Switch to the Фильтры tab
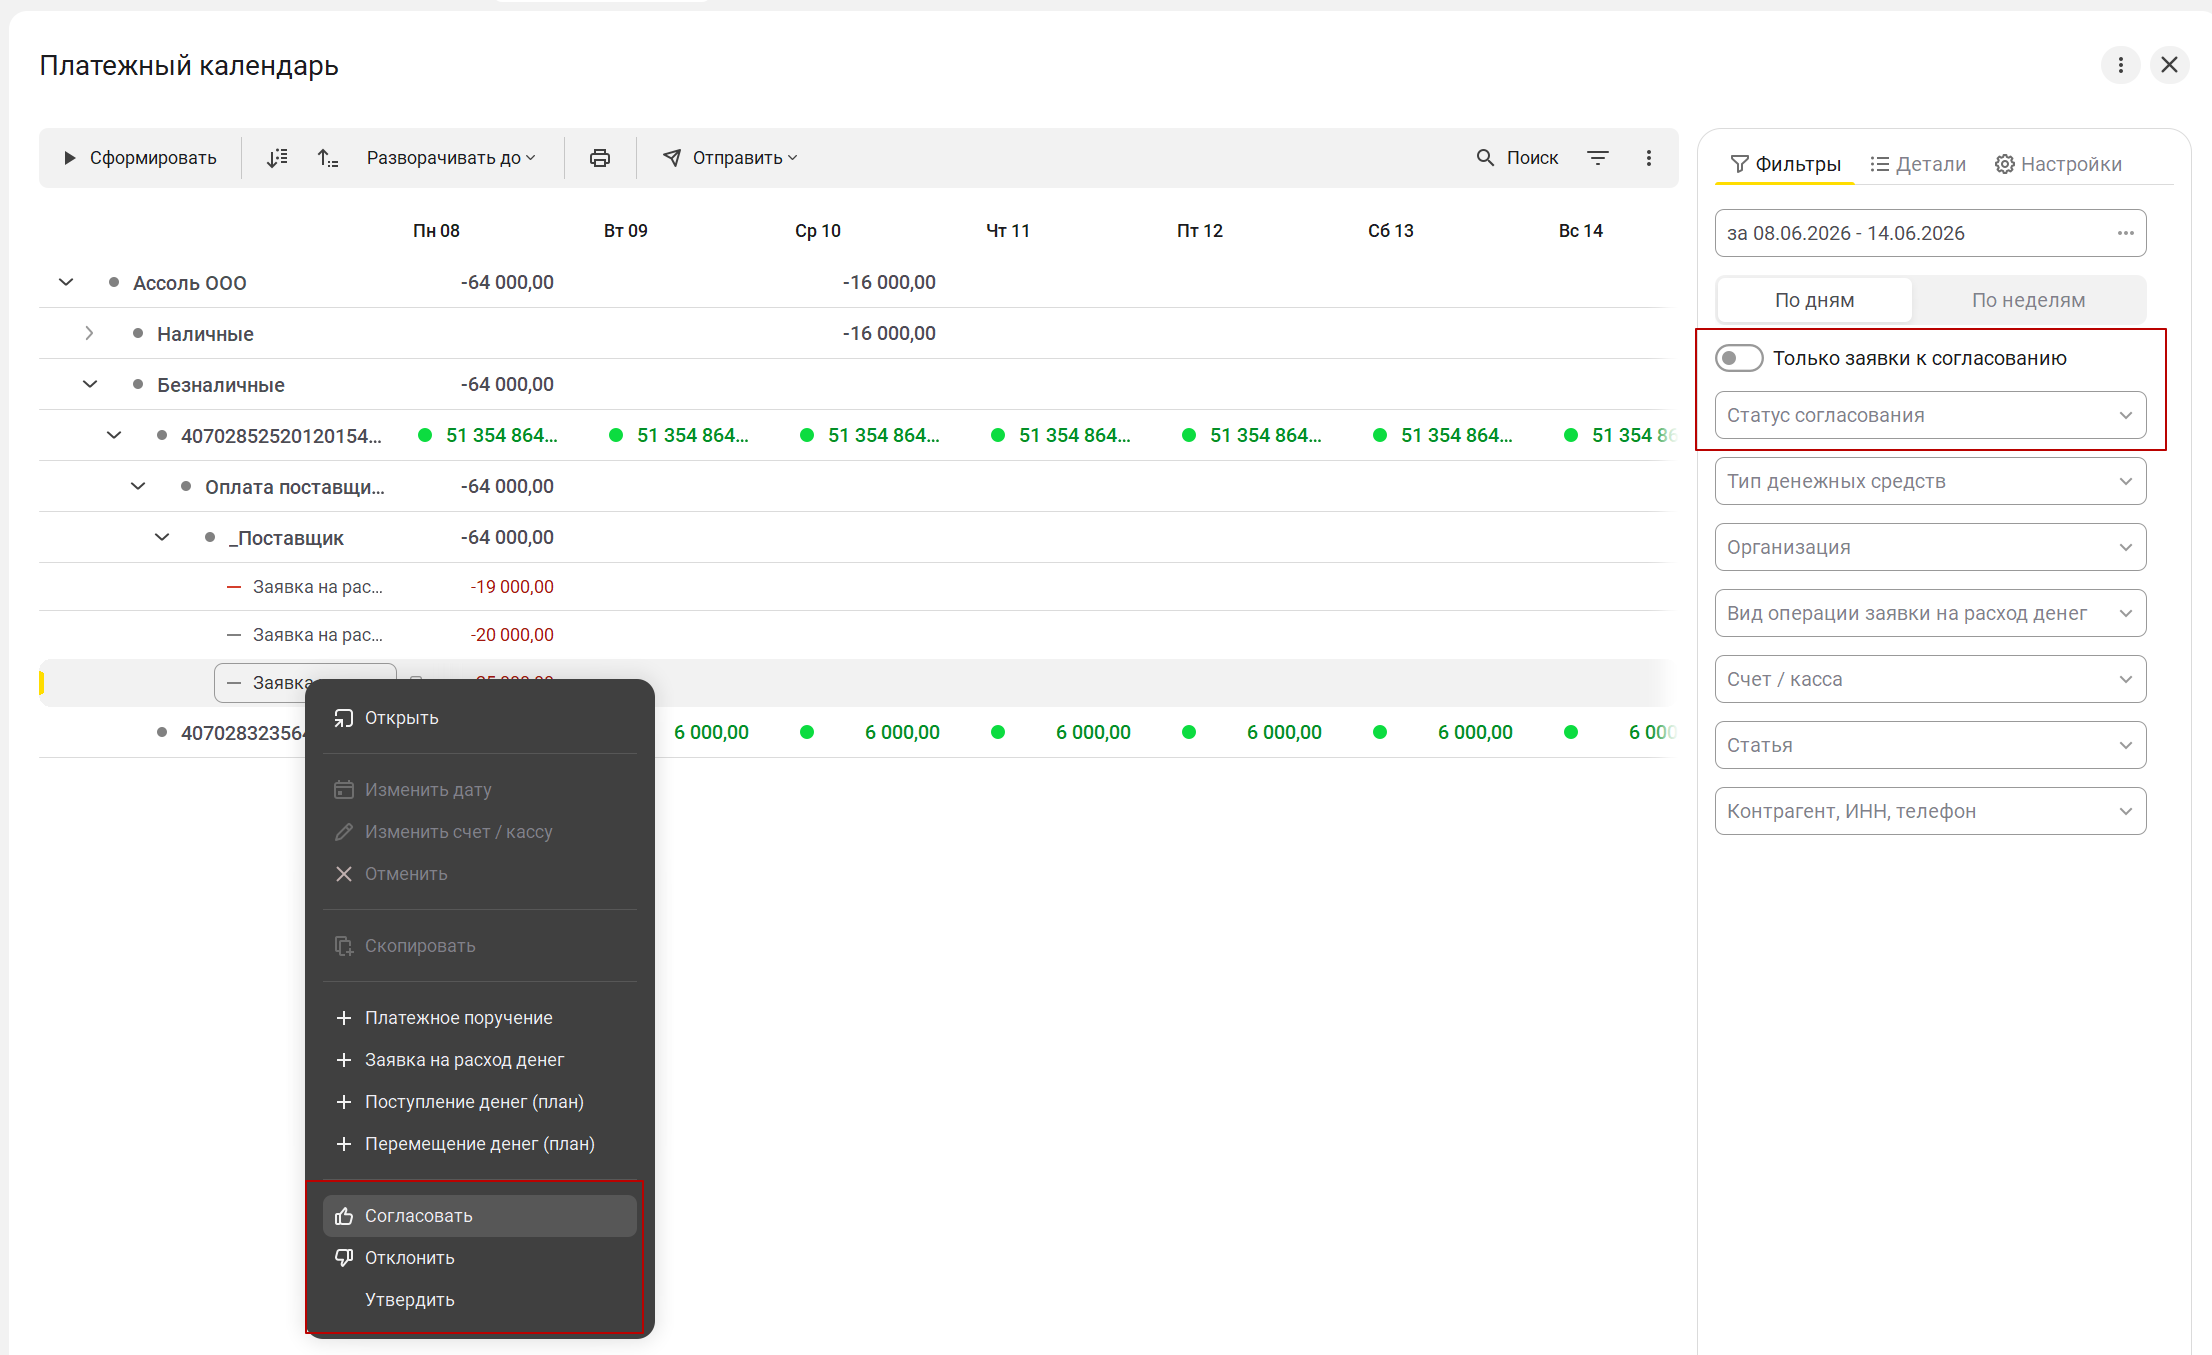The width and height of the screenshot is (2212, 1355). tap(1785, 164)
